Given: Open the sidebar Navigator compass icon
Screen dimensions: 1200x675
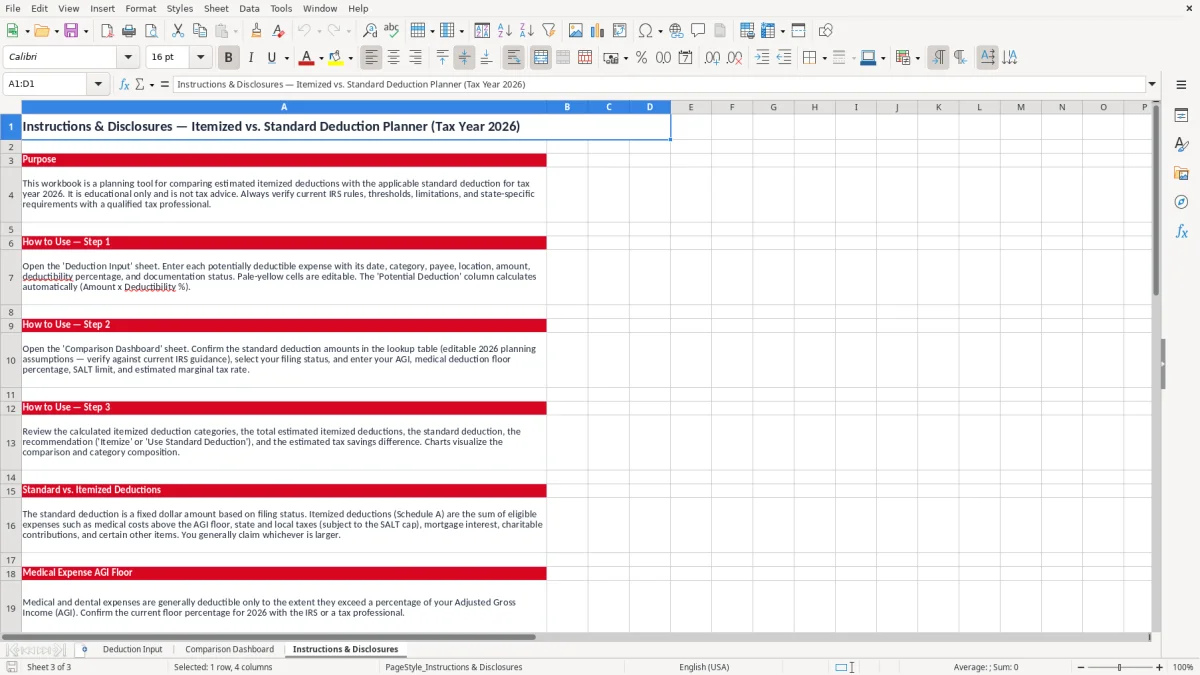Looking at the screenshot, I should (x=1181, y=202).
